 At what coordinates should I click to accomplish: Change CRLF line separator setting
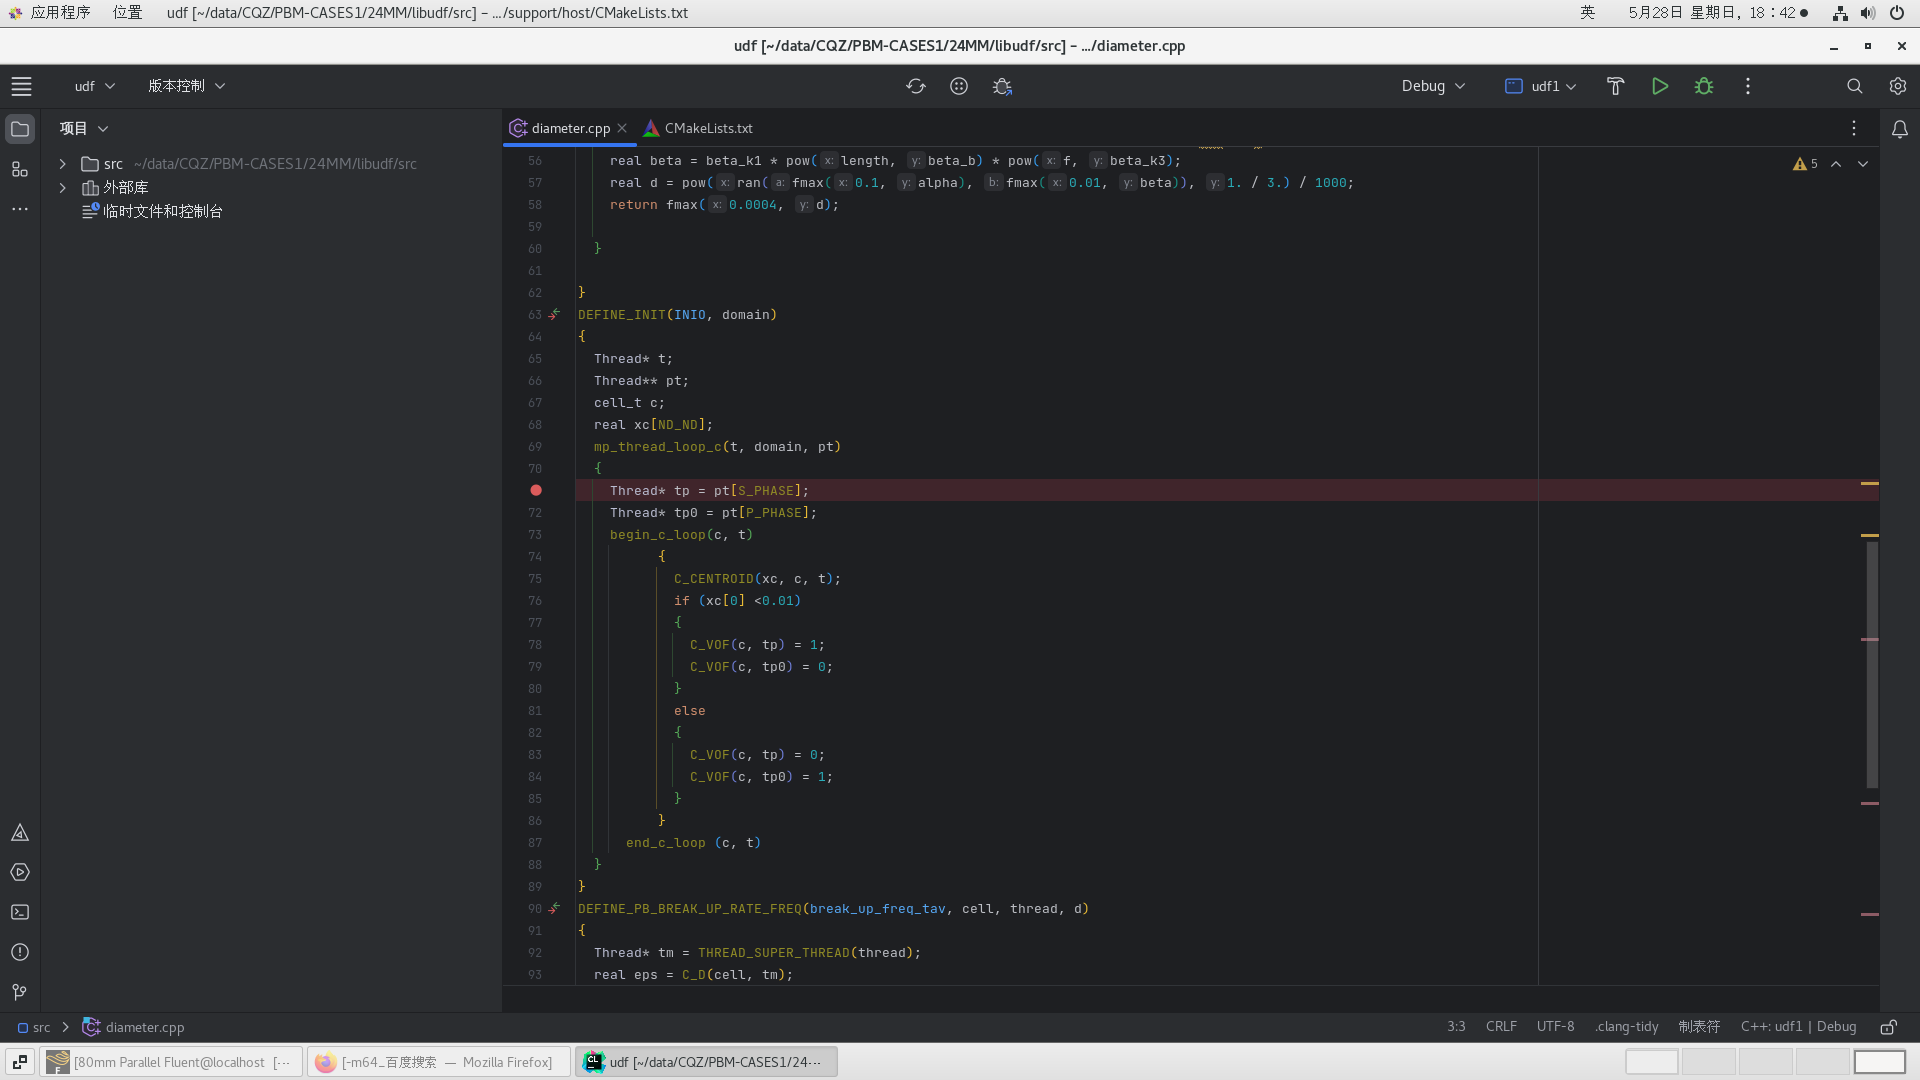(x=1501, y=1027)
